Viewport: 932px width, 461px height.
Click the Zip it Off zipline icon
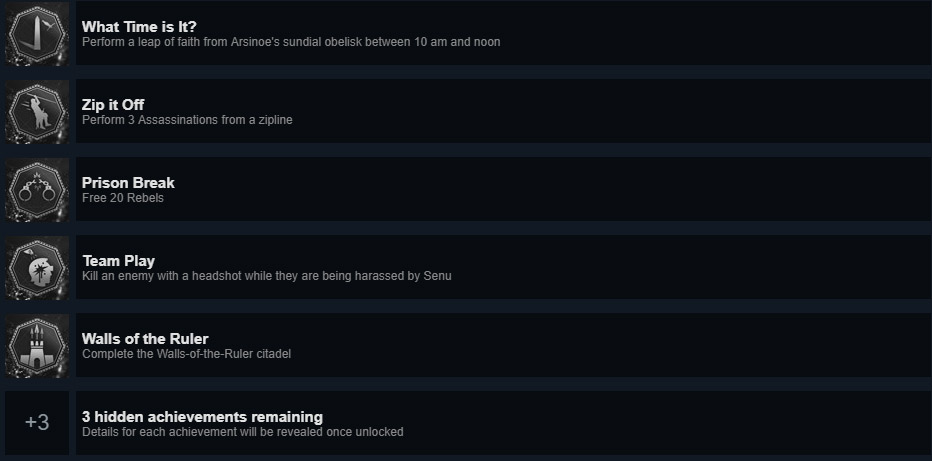(x=37, y=112)
